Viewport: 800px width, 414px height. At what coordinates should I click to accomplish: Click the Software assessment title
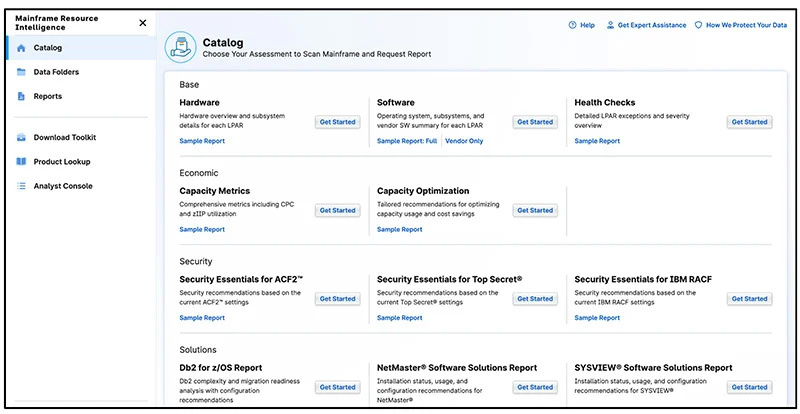[395, 103]
